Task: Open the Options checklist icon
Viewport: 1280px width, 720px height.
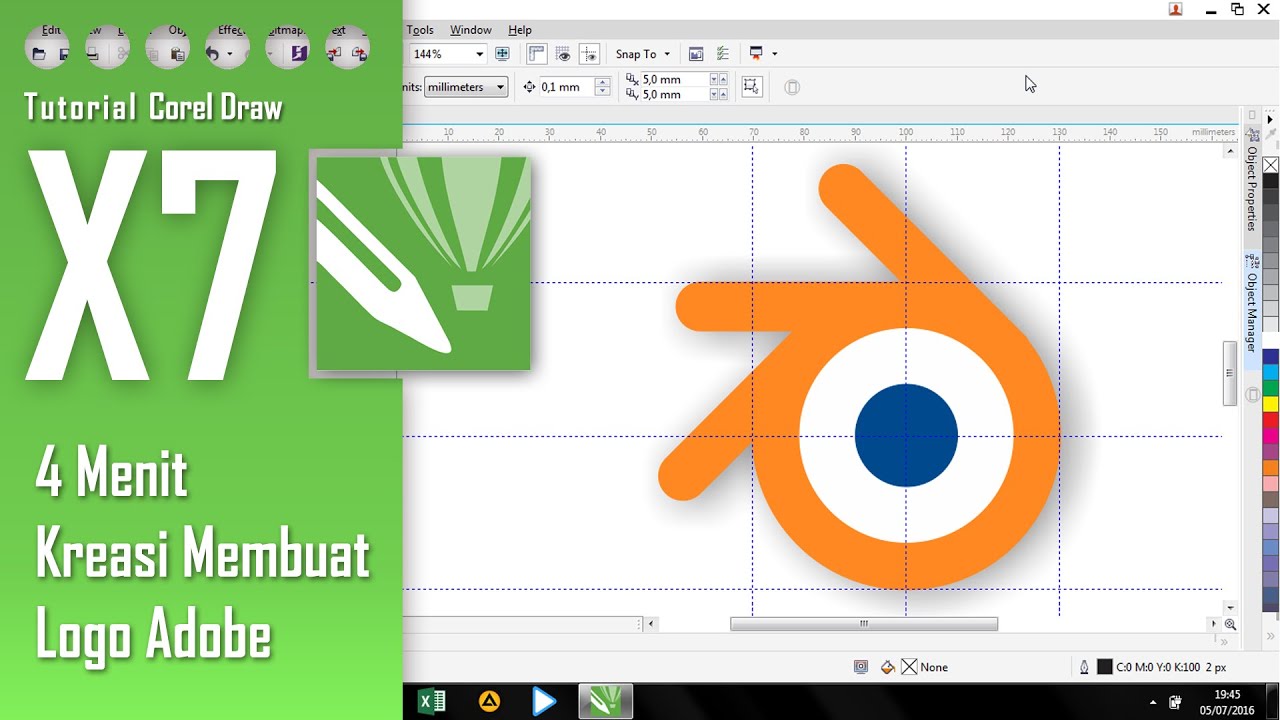Action: [x=723, y=54]
